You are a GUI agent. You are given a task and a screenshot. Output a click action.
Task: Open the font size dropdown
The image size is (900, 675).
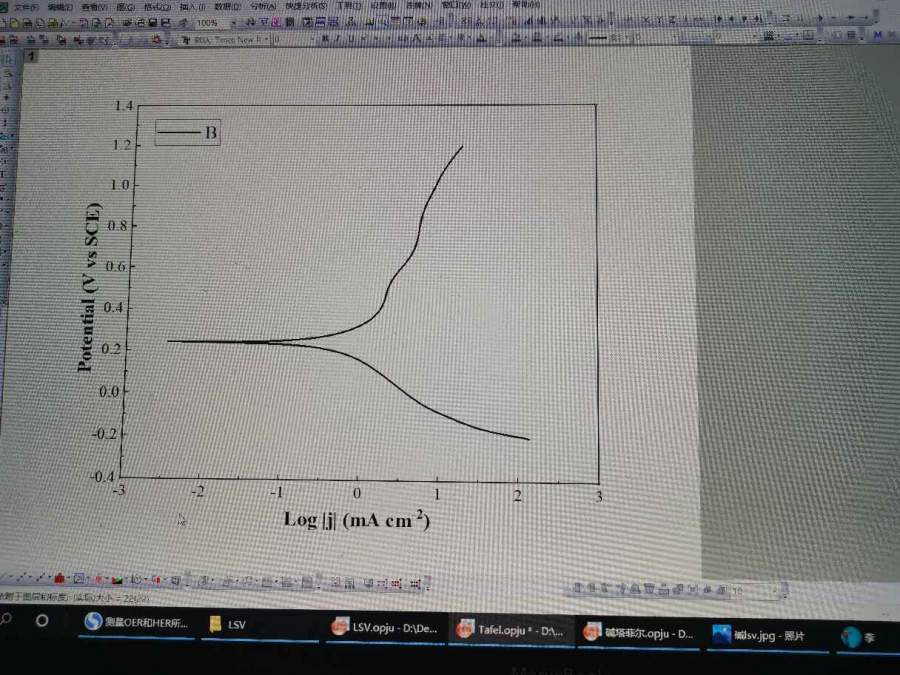click(312, 39)
